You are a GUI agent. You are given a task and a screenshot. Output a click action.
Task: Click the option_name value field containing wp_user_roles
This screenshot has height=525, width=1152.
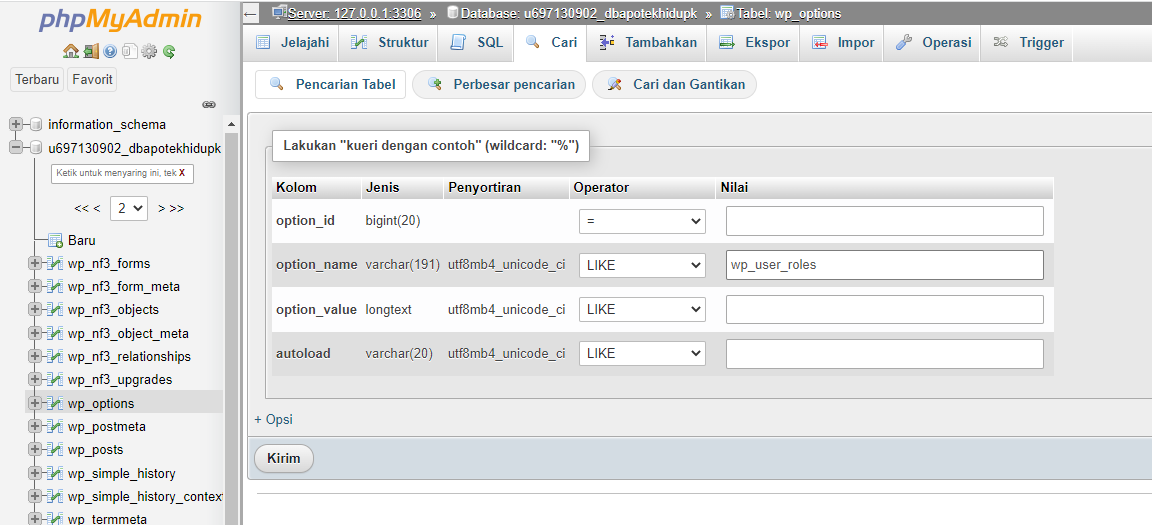click(x=885, y=265)
